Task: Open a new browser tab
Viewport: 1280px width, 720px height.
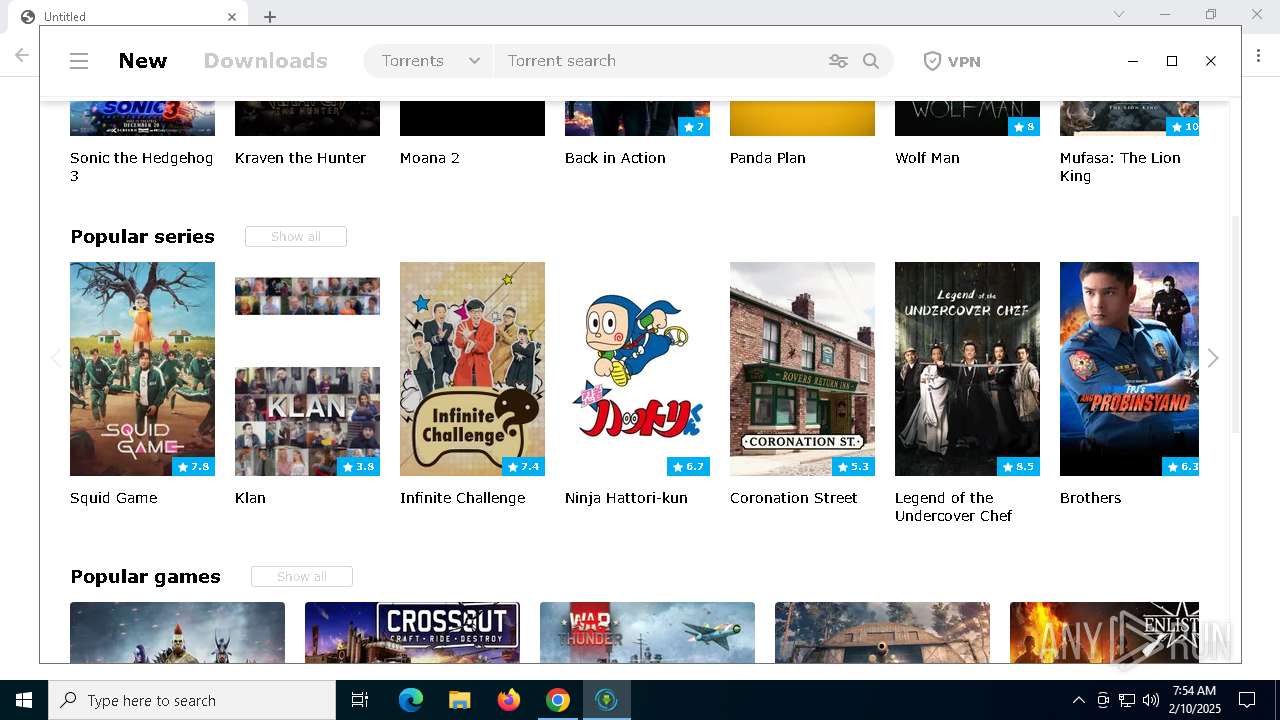Action: point(270,16)
